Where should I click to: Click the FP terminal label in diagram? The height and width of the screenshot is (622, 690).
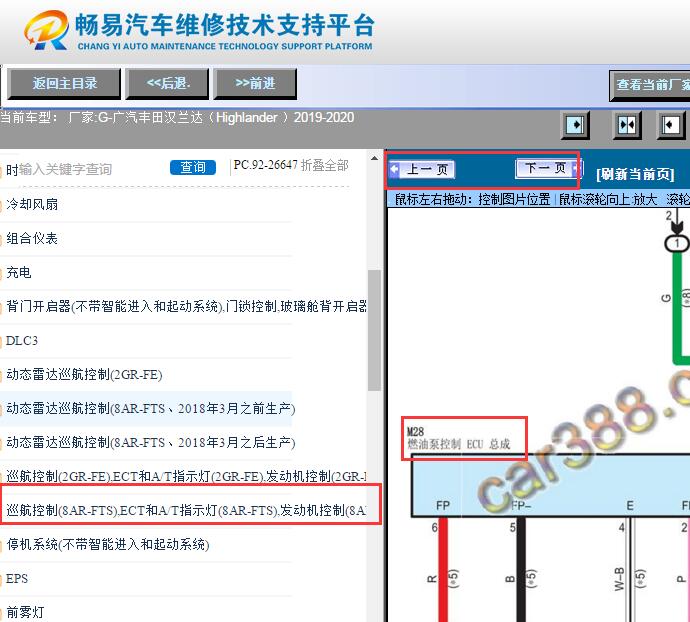pos(443,505)
